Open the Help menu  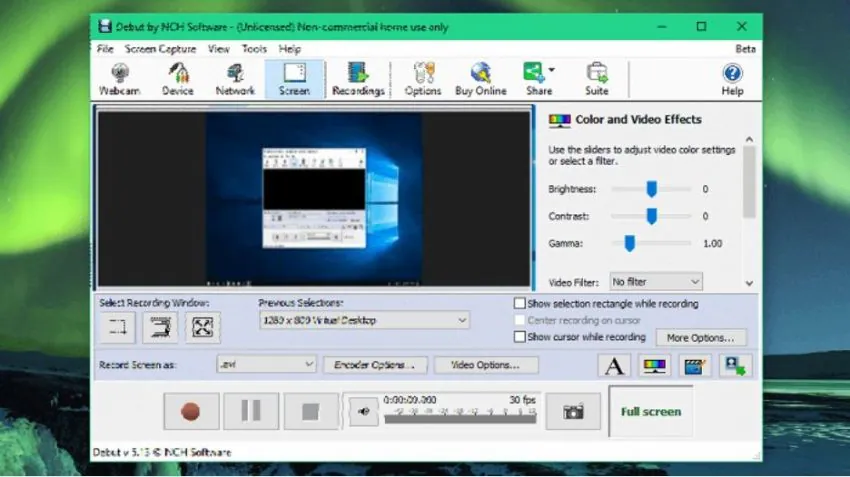click(289, 49)
